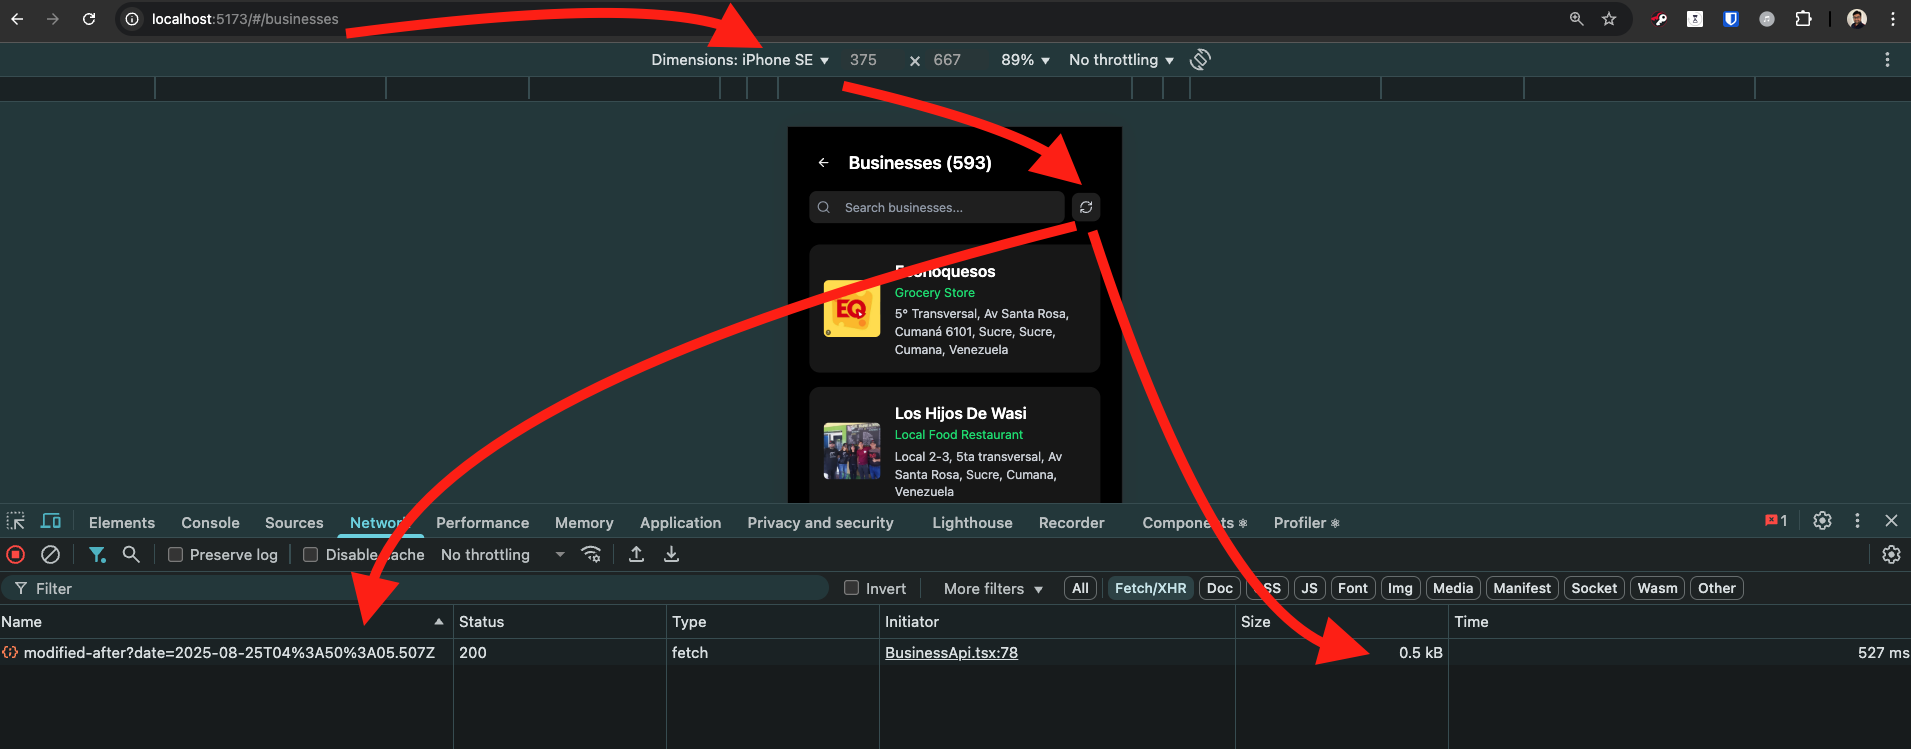This screenshot has width=1911, height=749.
Task: Bookmark this page with the star icon
Action: [1609, 19]
